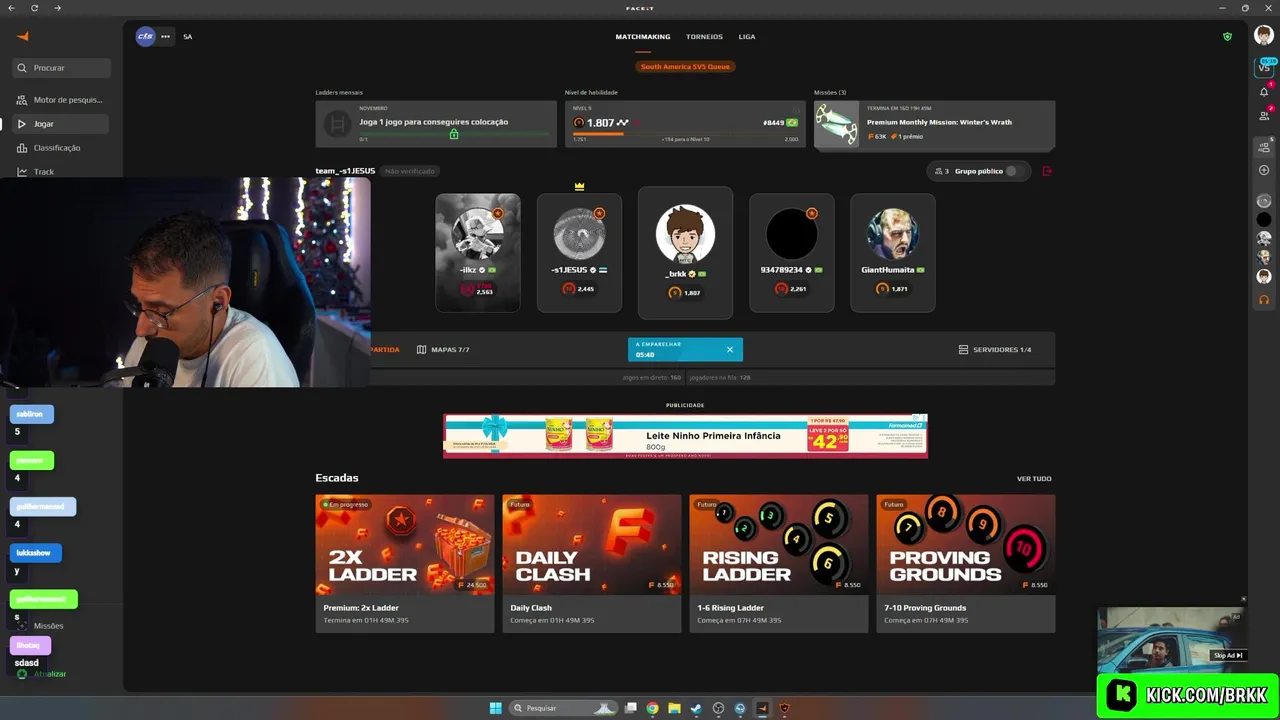The width and height of the screenshot is (1280, 720).
Task: Close the small video overlay with its X
Action: 1243,600
